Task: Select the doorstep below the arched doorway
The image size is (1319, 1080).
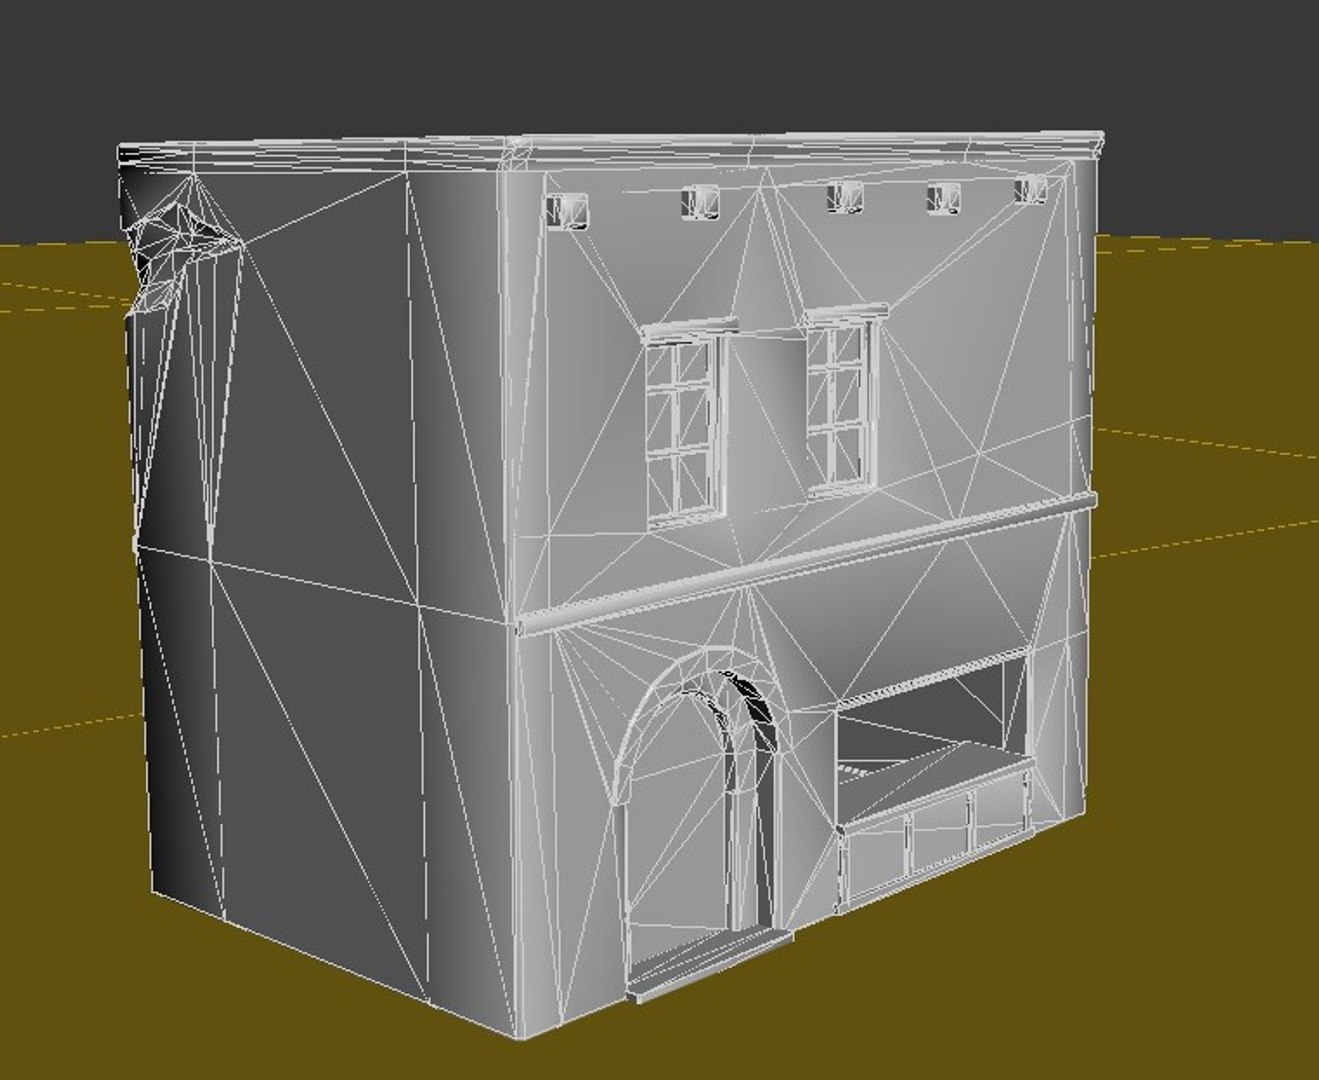Action: coord(710,967)
